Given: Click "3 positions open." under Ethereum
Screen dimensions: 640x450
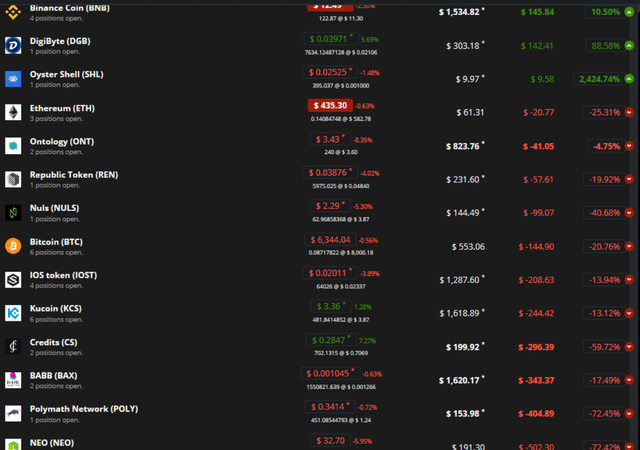Looking at the screenshot, I should [x=56, y=119].
